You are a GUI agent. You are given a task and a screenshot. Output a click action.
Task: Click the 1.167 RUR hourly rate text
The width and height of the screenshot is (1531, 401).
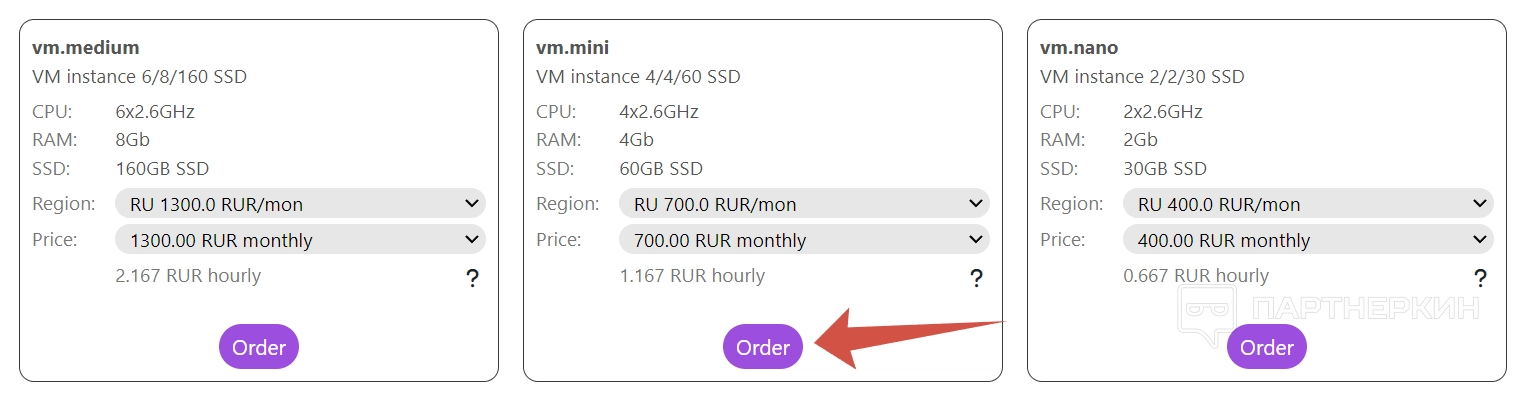coord(692,276)
